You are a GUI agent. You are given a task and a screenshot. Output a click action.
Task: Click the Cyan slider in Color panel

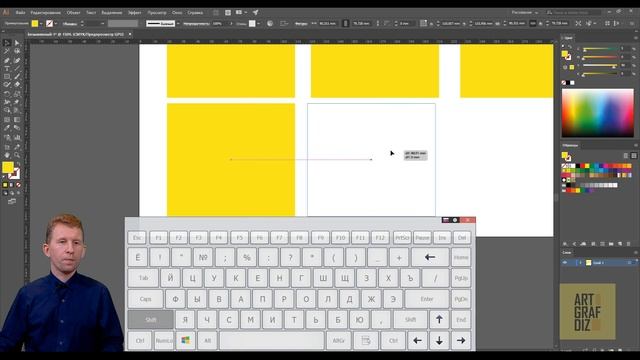point(600,49)
